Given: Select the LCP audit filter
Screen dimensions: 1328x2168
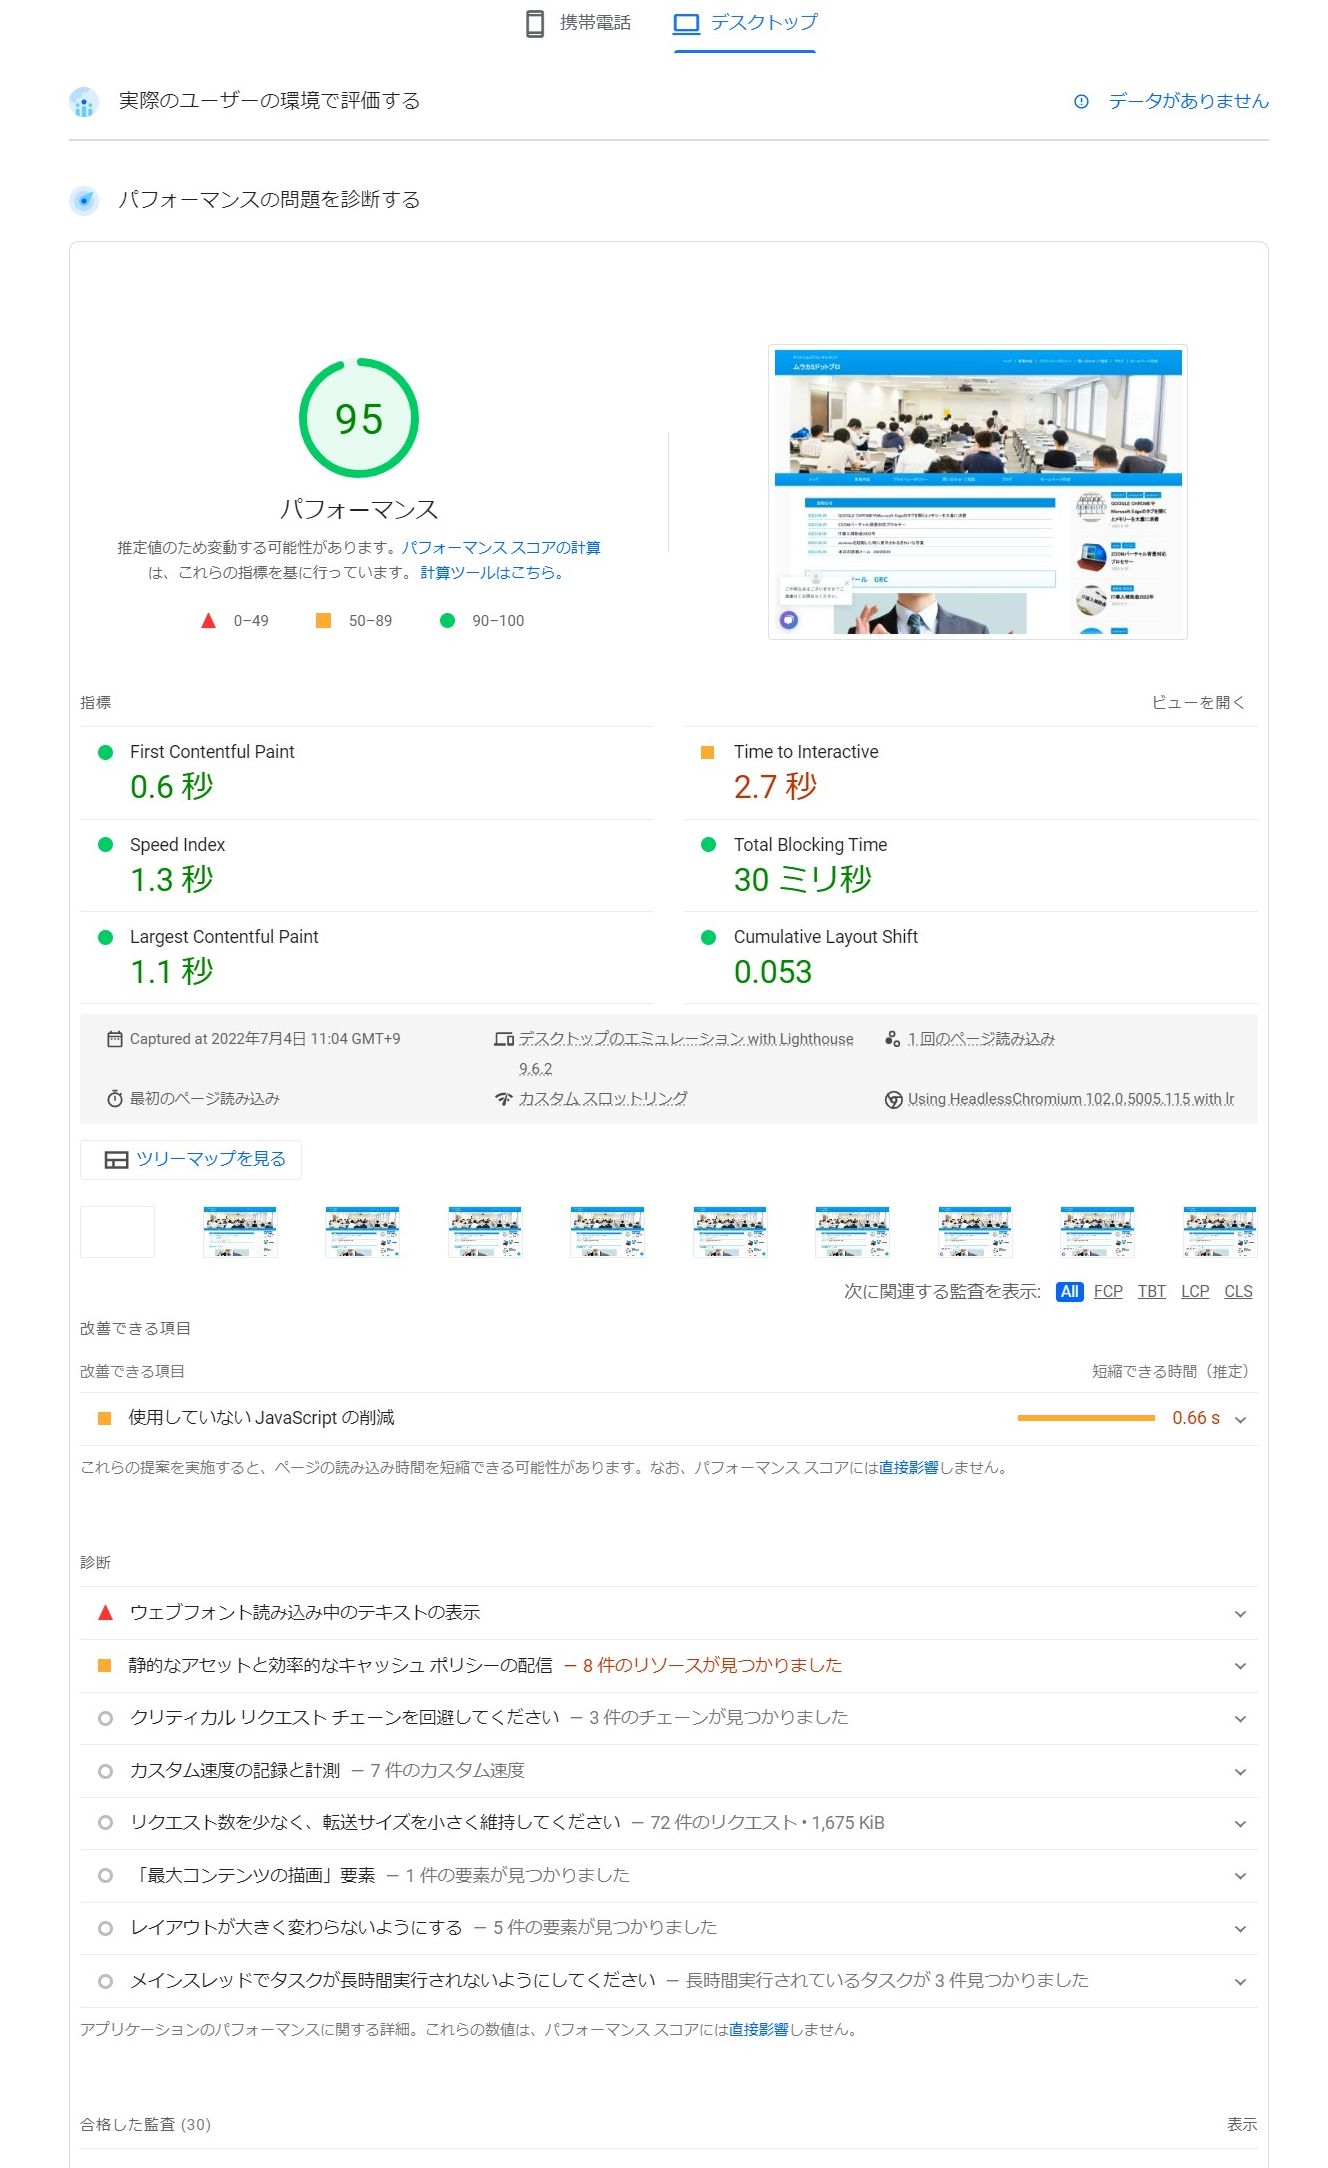Looking at the screenshot, I should click(x=1195, y=1292).
